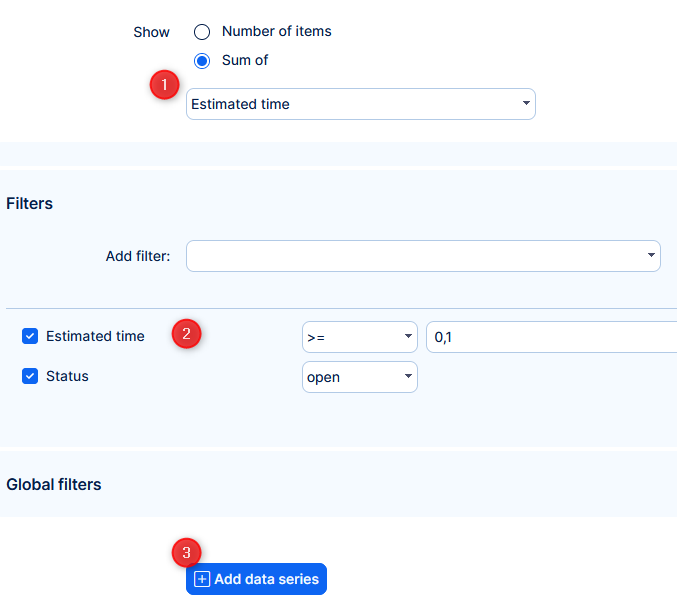Disable the Status filter checkbox

(30, 377)
